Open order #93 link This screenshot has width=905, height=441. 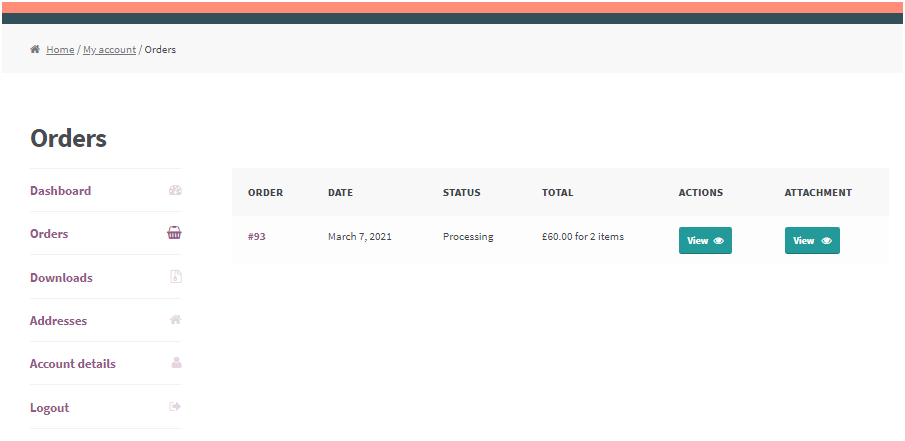click(x=257, y=237)
